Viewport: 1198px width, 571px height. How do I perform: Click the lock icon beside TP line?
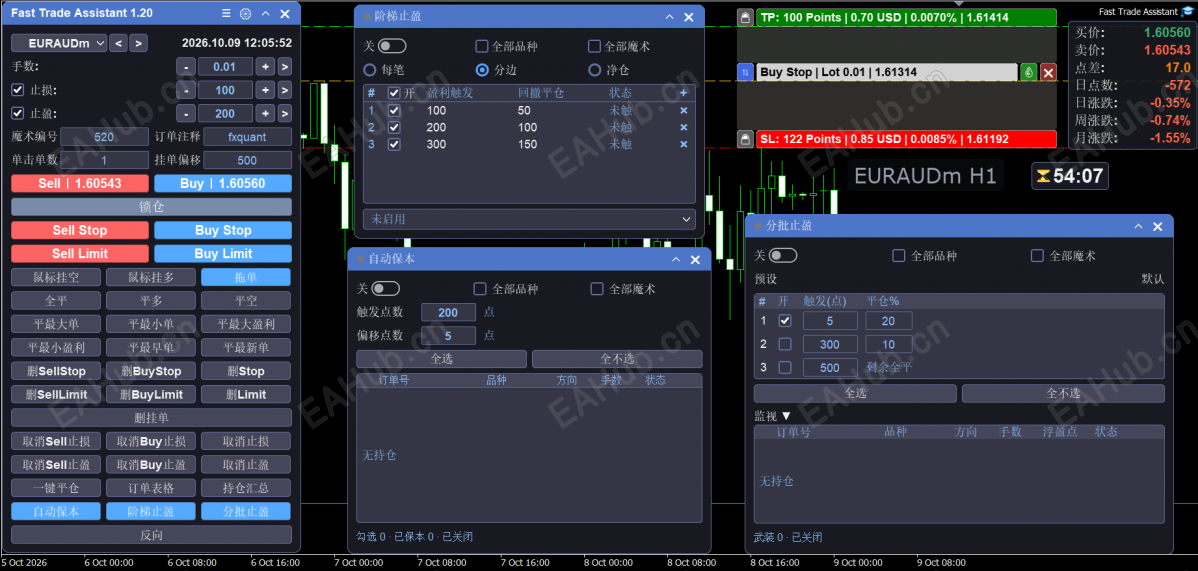coord(746,18)
